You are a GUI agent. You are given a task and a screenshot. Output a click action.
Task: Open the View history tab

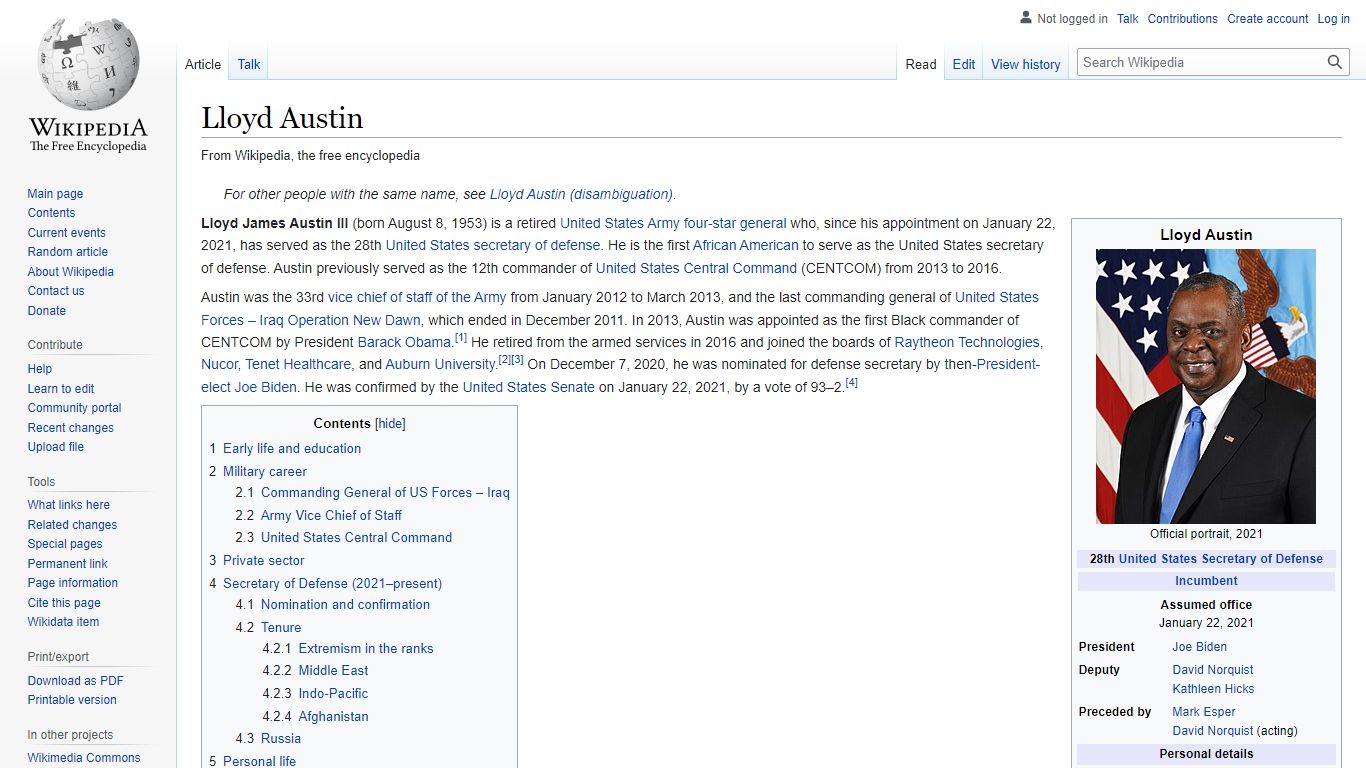pos(1025,64)
